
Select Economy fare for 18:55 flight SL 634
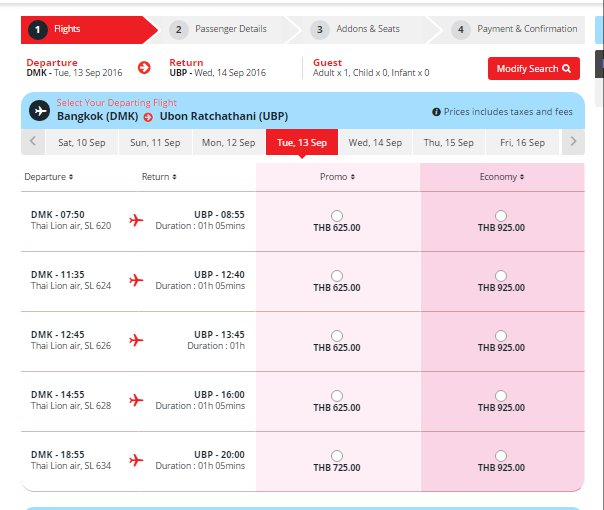[x=501, y=456]
